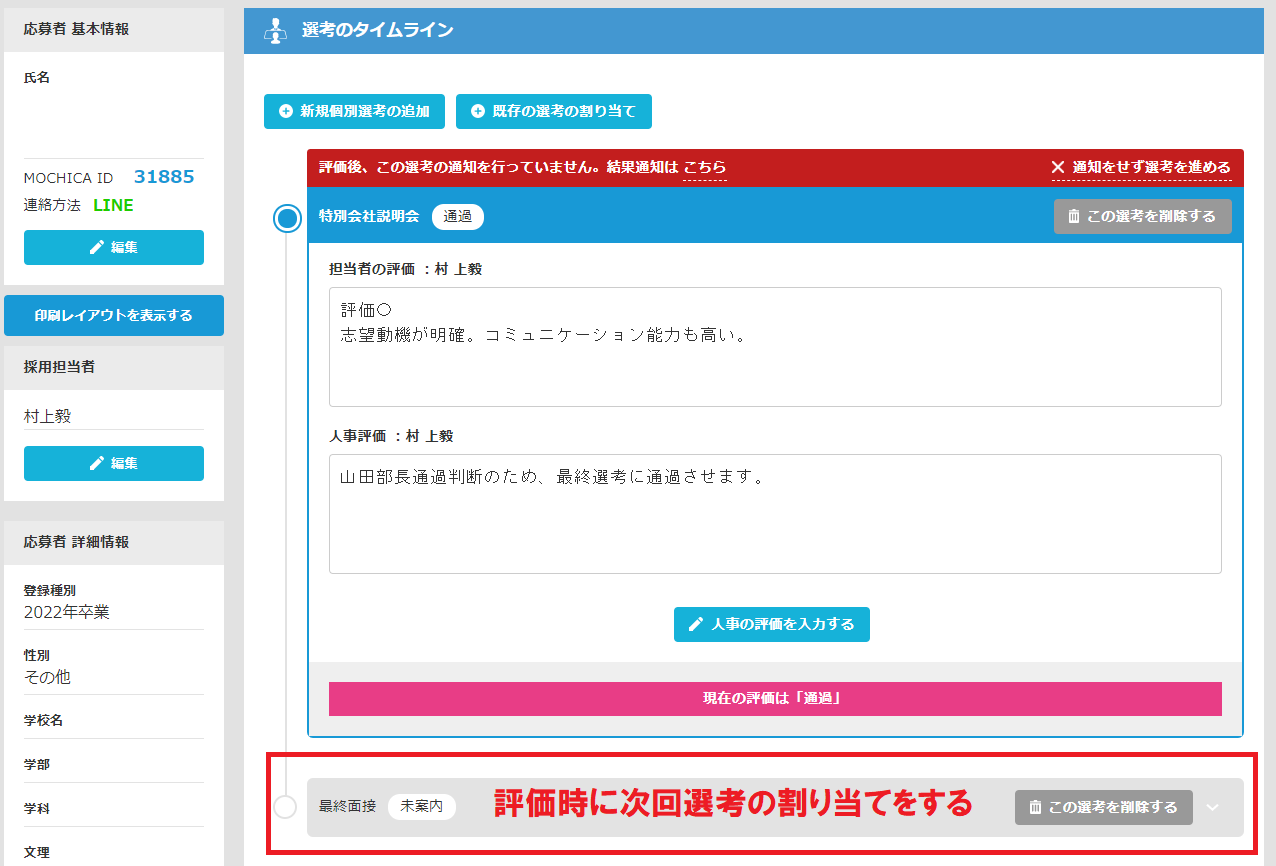The width and height of the screenshot is (1276, 866).
Task: Select the active blue timeline marker
Action: pos(288,219)
